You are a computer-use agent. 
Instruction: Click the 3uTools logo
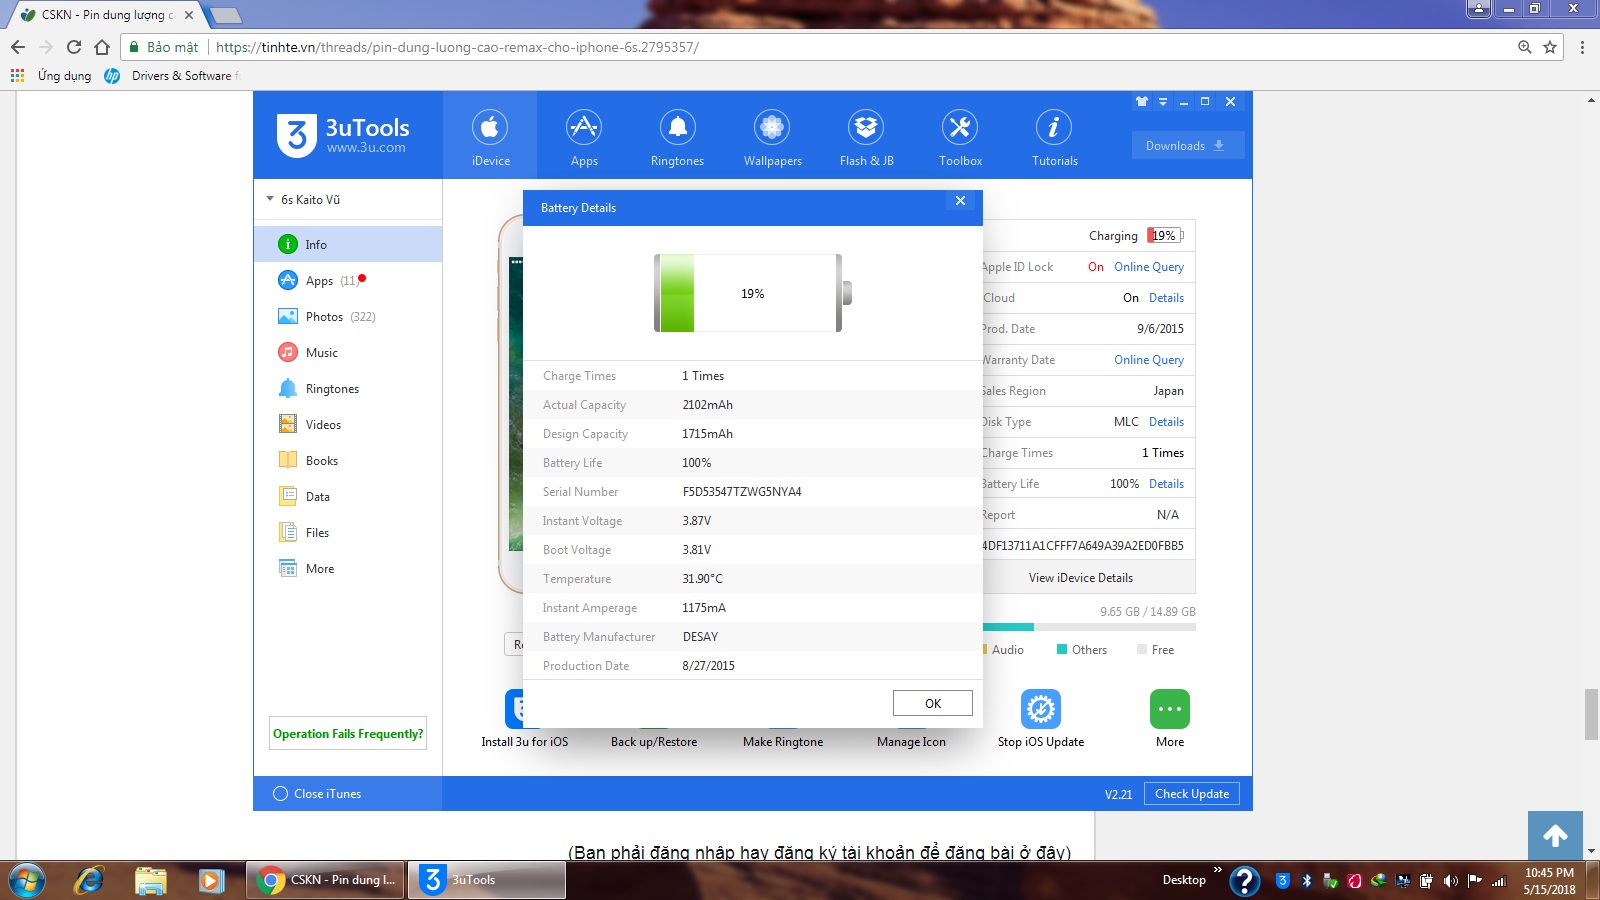click(x=343, y=135)
